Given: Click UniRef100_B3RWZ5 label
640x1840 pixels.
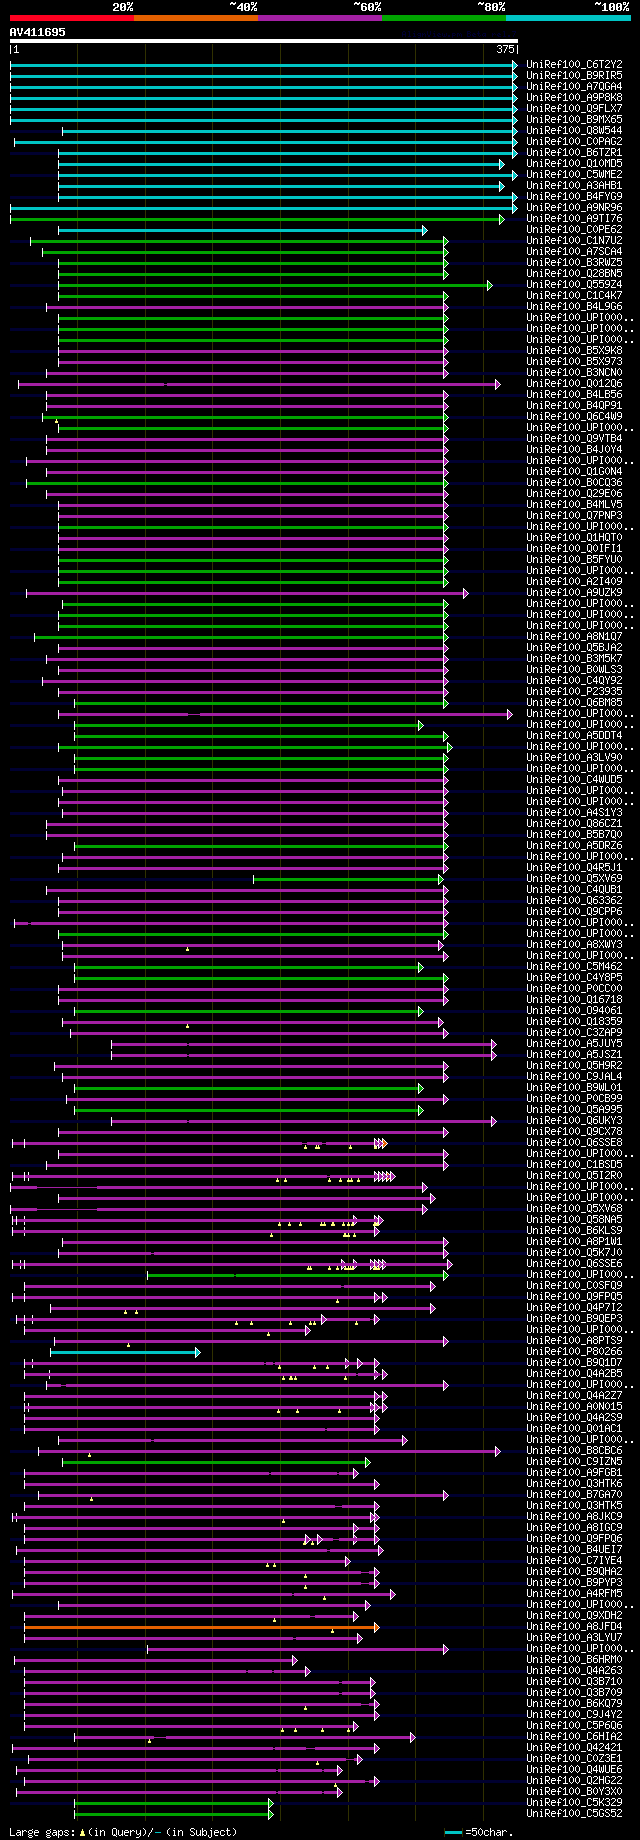Looking at the screenshot, I should [x=574, y=262].
